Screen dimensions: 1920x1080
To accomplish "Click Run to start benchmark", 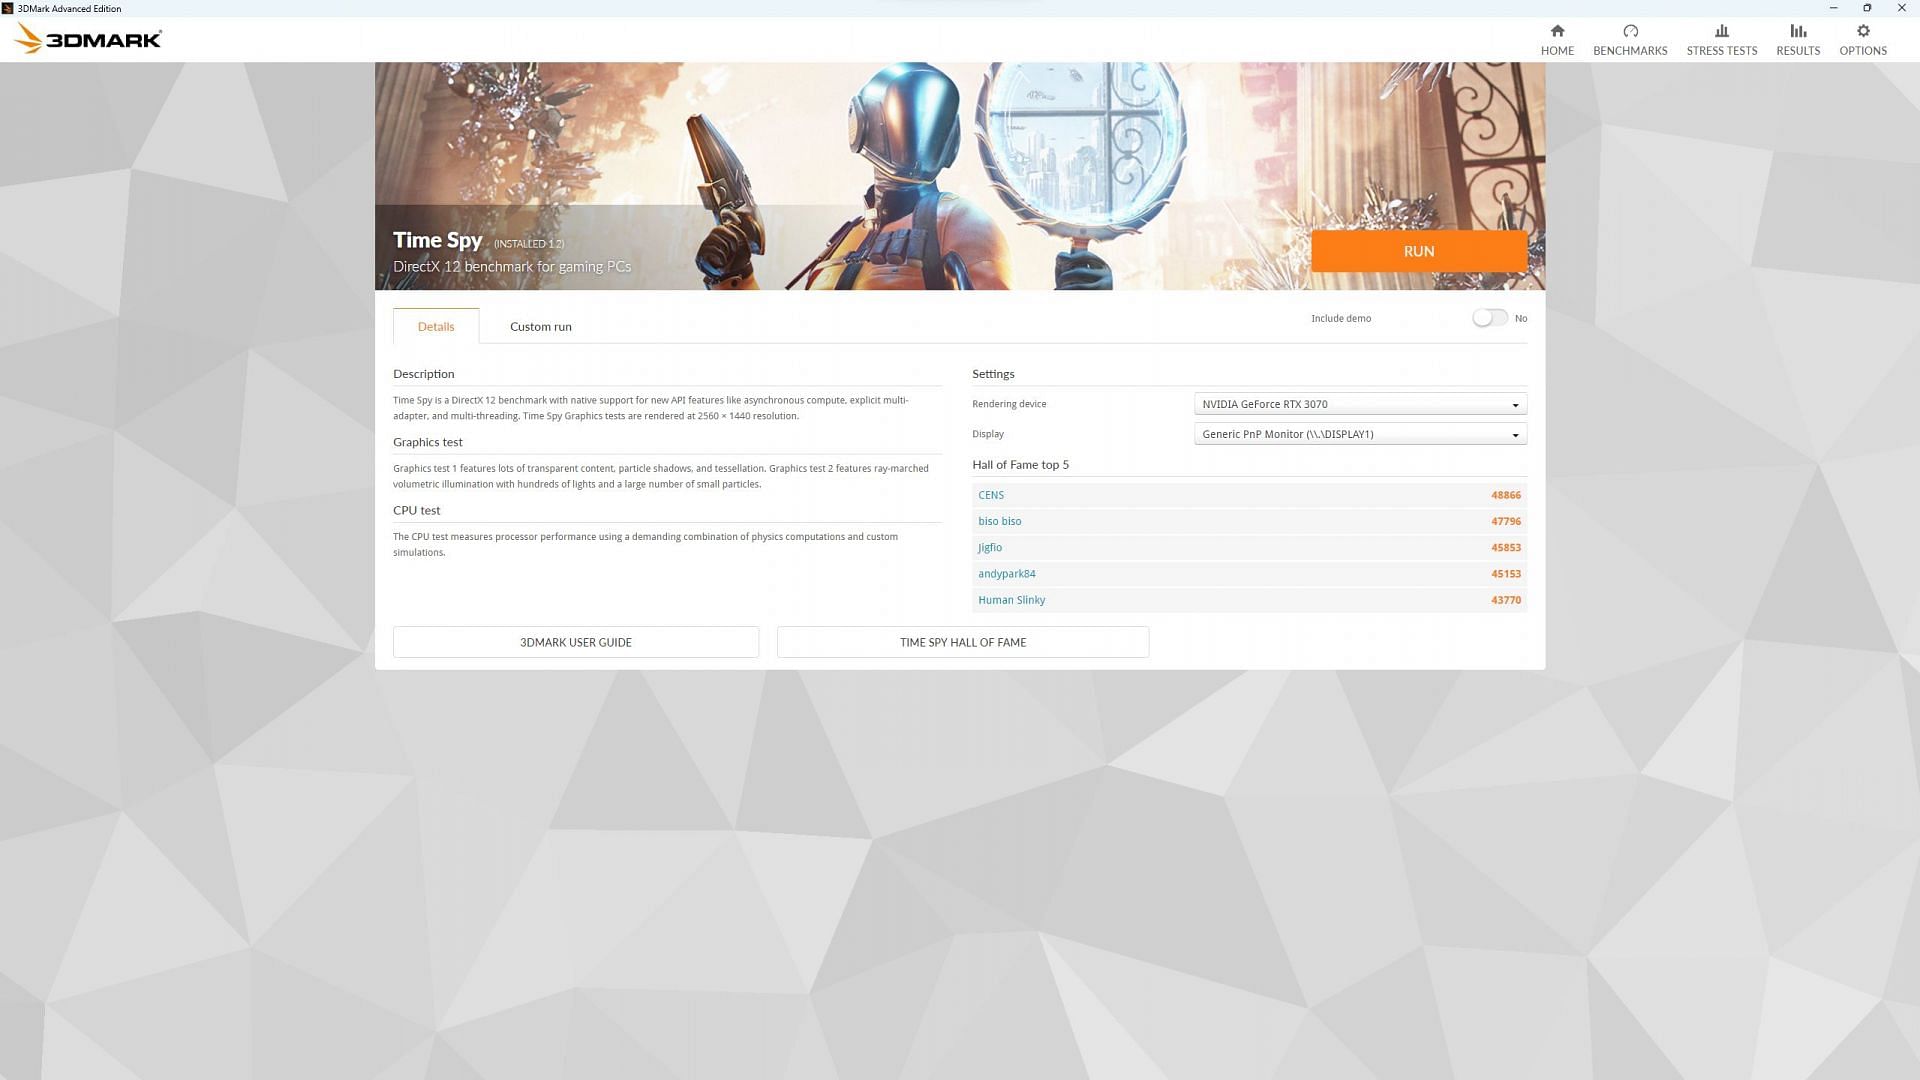I will 1418,251.
